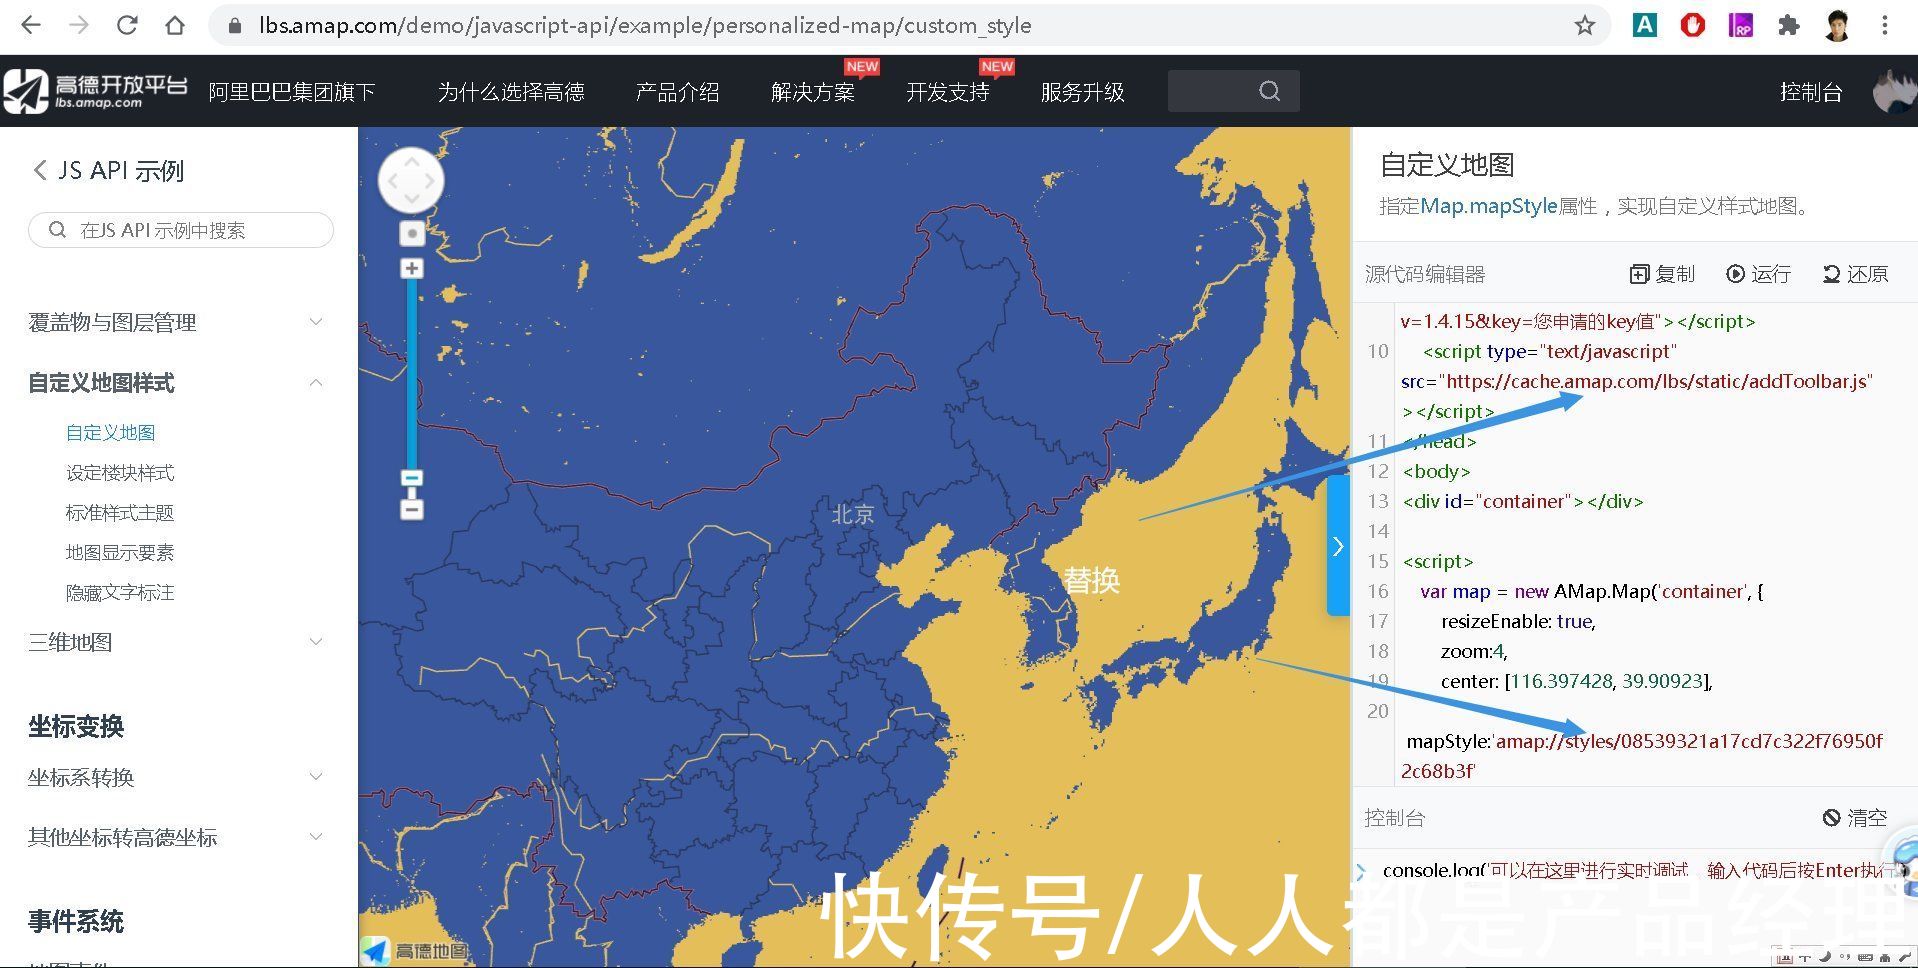
Task: Select the 设定楼块样式 example
Action: click(120, 472)
